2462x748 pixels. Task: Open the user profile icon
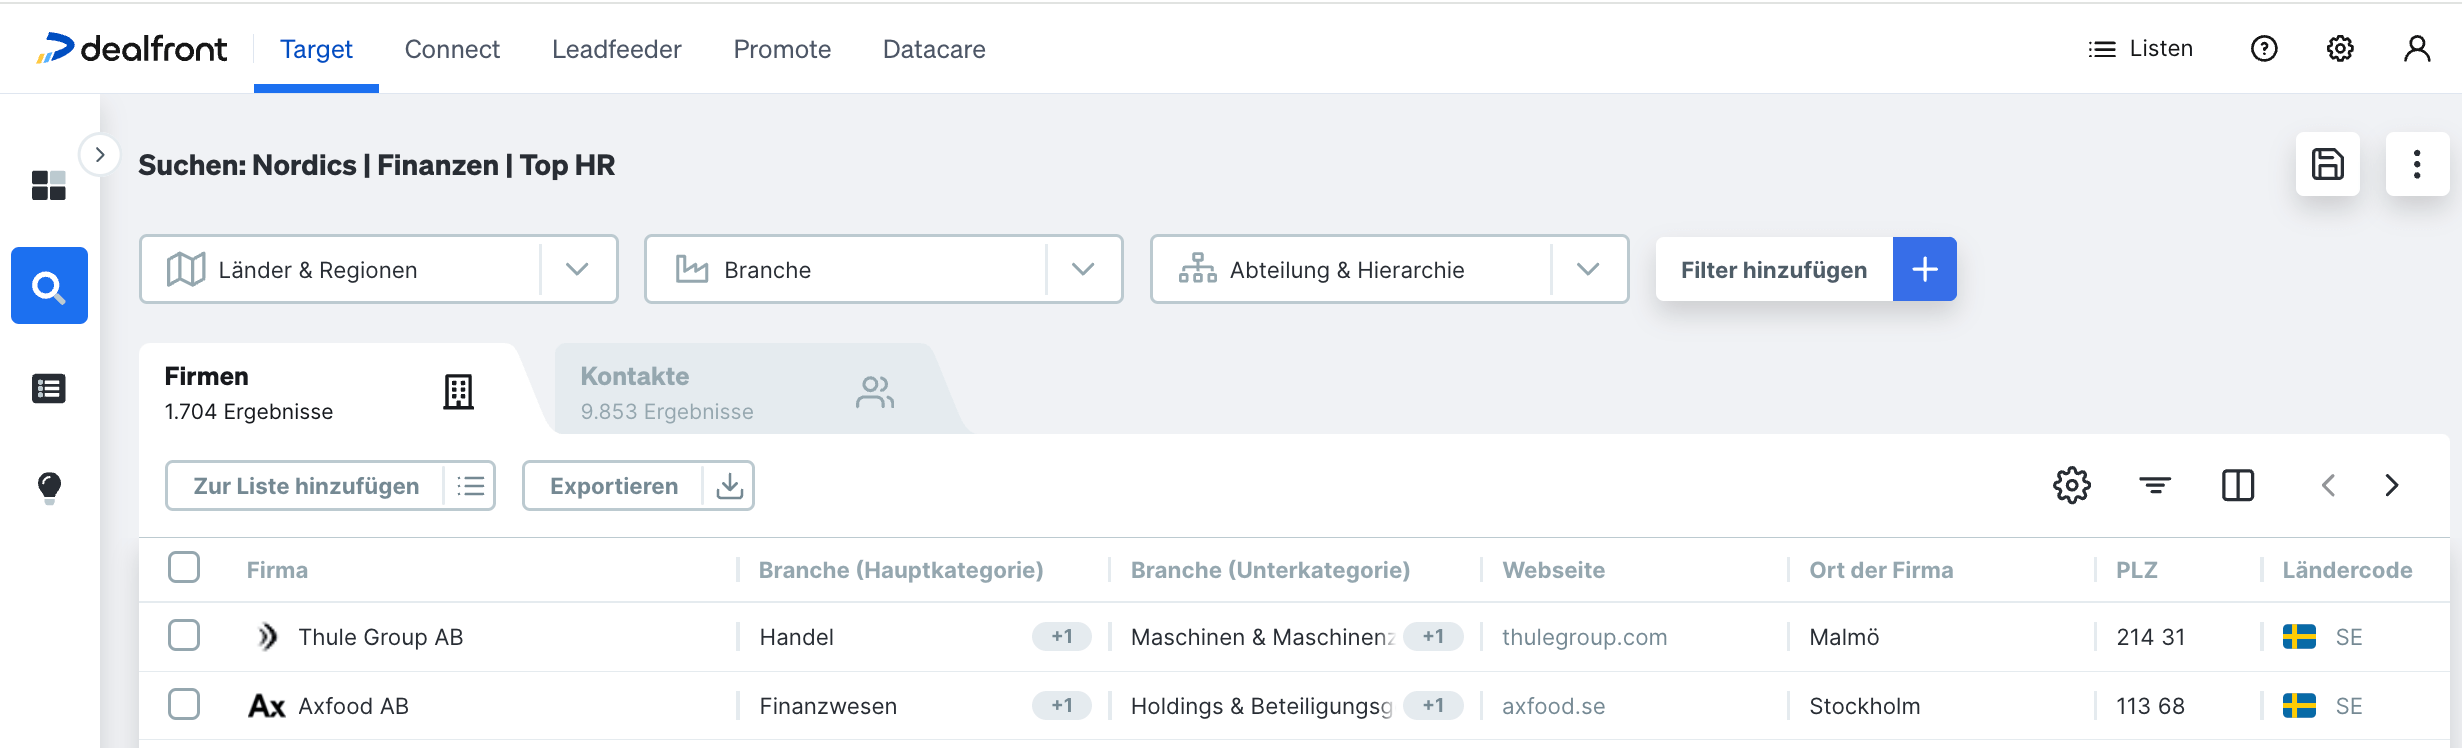pos(2417,48)
